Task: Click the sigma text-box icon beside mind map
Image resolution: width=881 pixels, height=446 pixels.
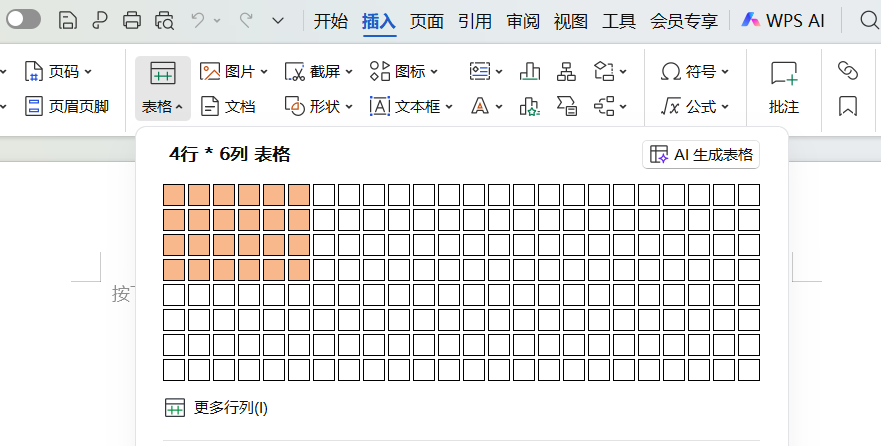Action: tap(566, 106)
